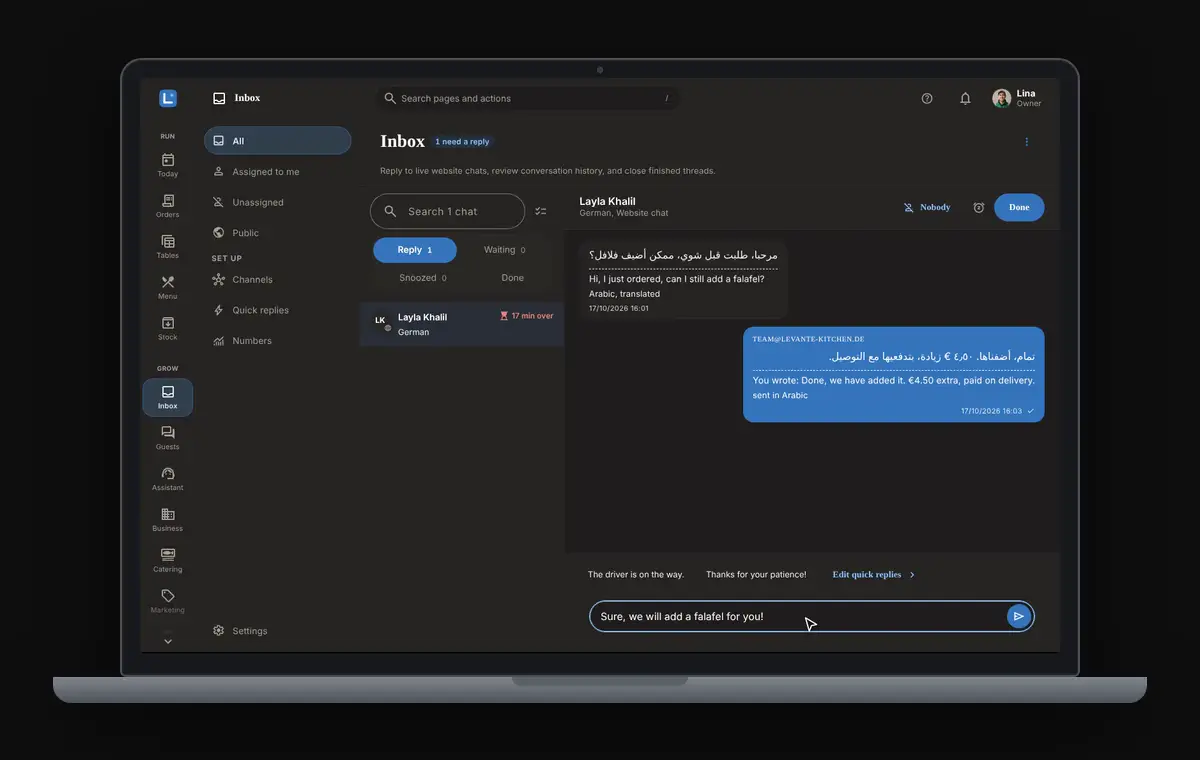The height and width of the screenshot is (760, 1200).
Task: Open the Inbox three-dot more menu
Action: pyautogui.click(x=1026, y=142)
